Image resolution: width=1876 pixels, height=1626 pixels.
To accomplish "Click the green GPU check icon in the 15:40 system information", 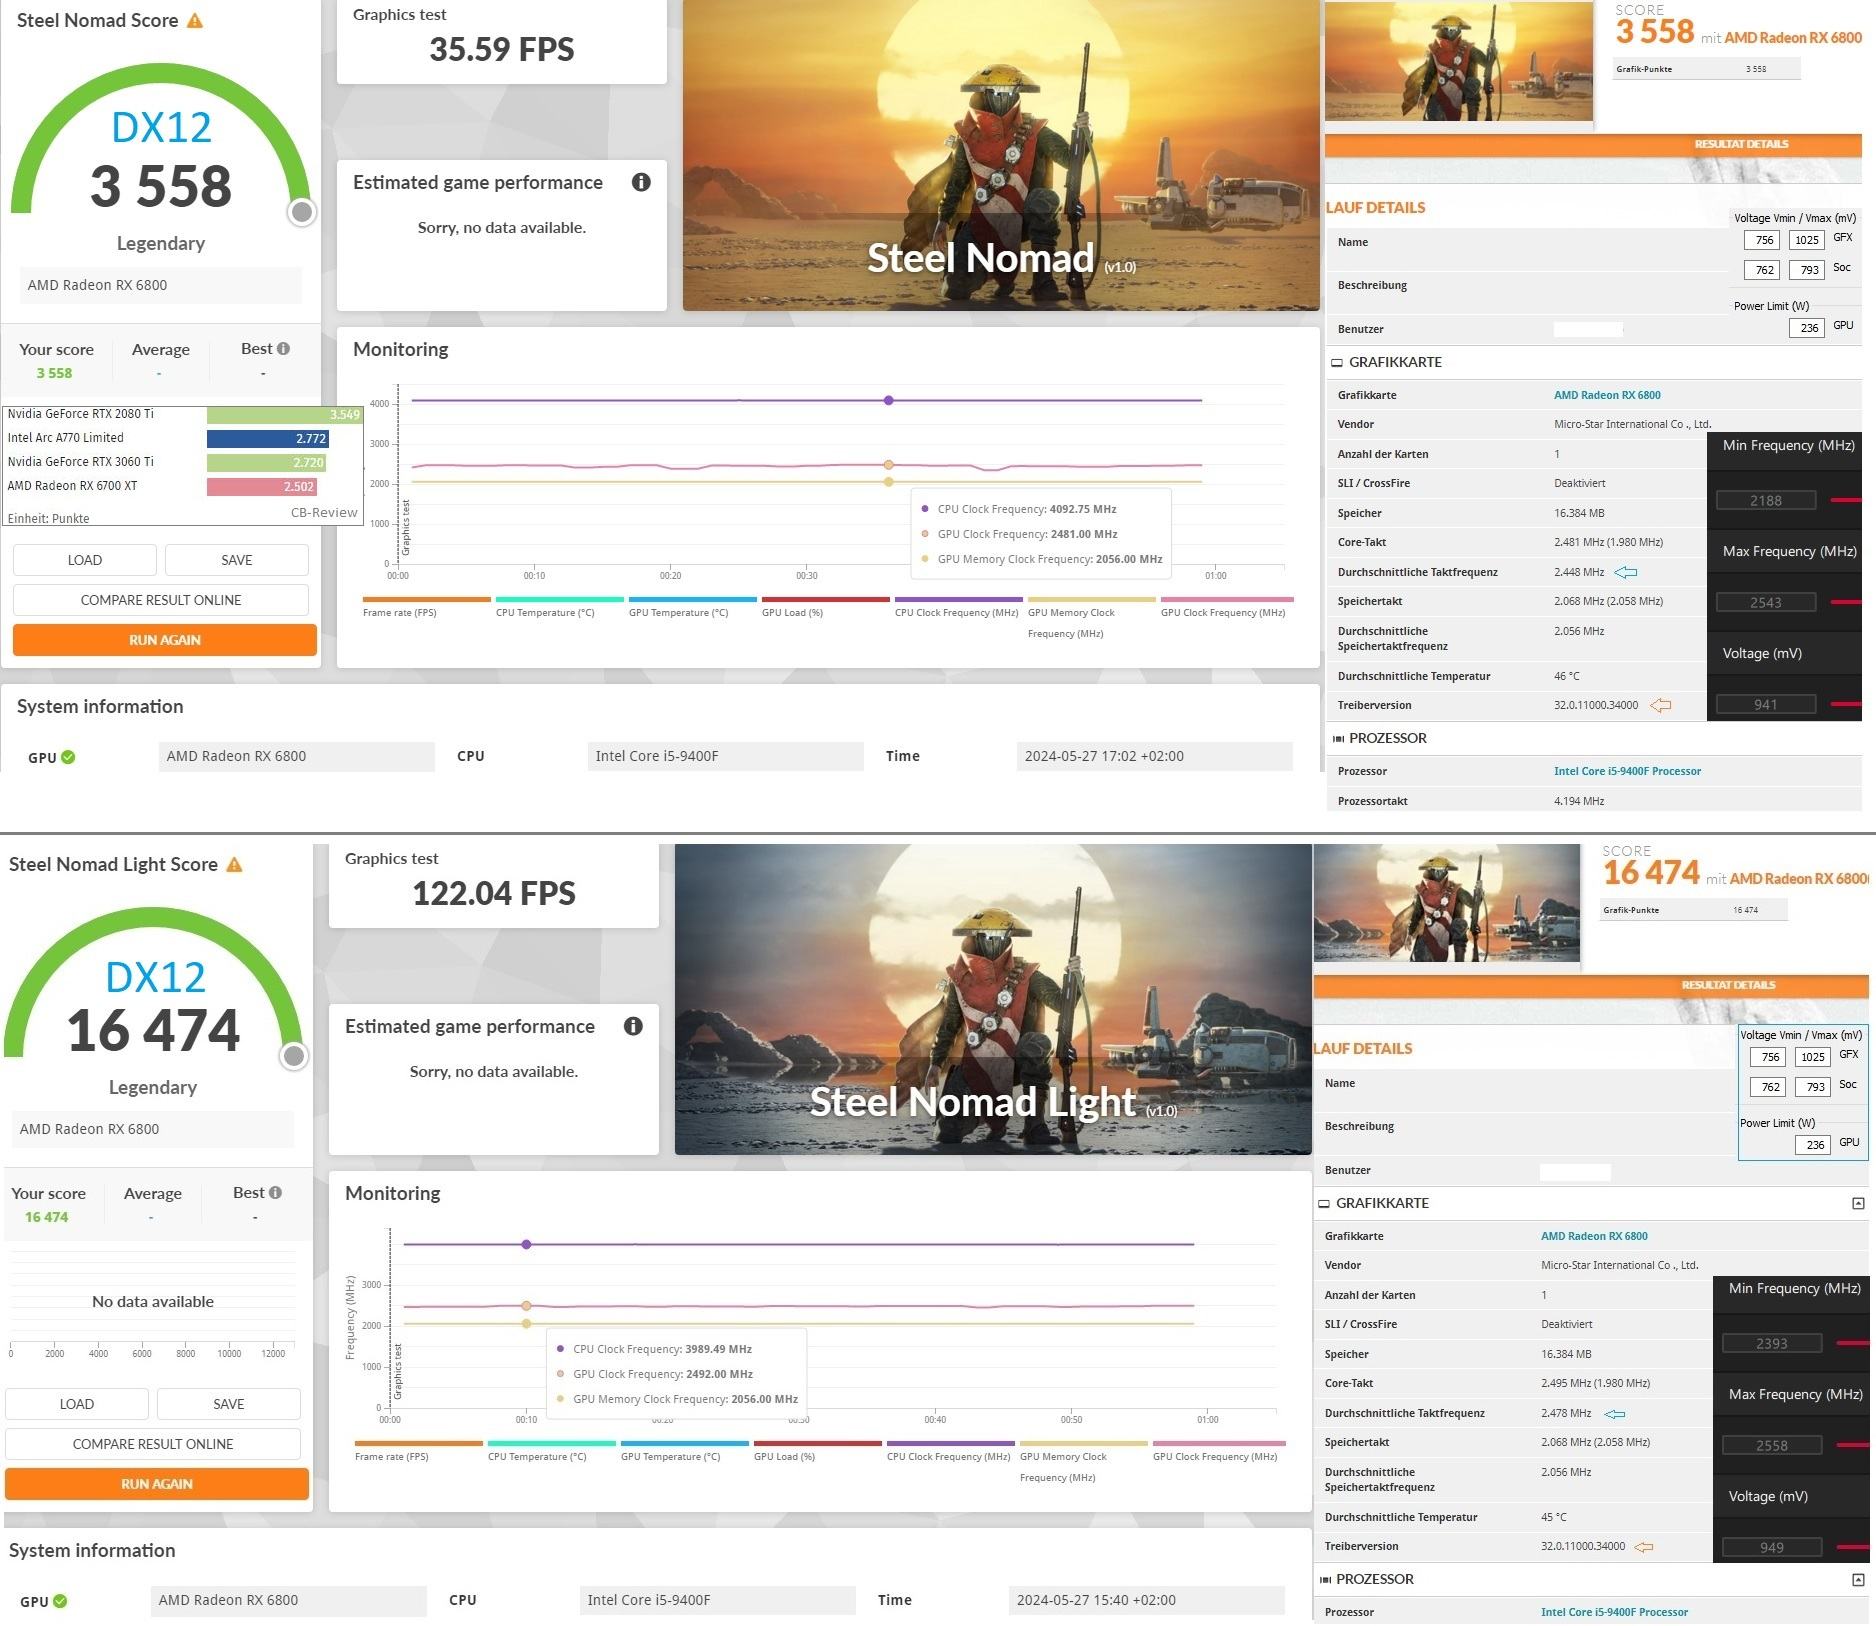I will tap(60, 1601).
